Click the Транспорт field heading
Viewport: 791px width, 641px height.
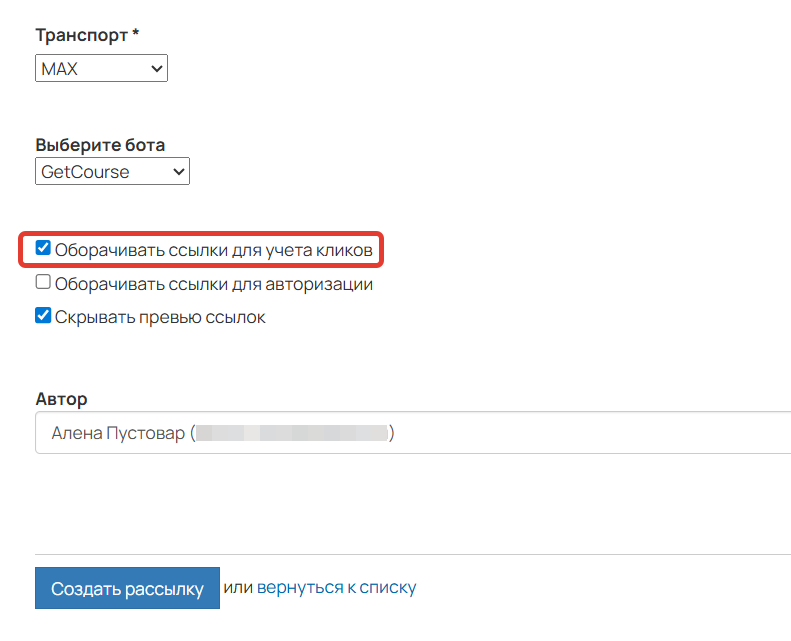87,35
